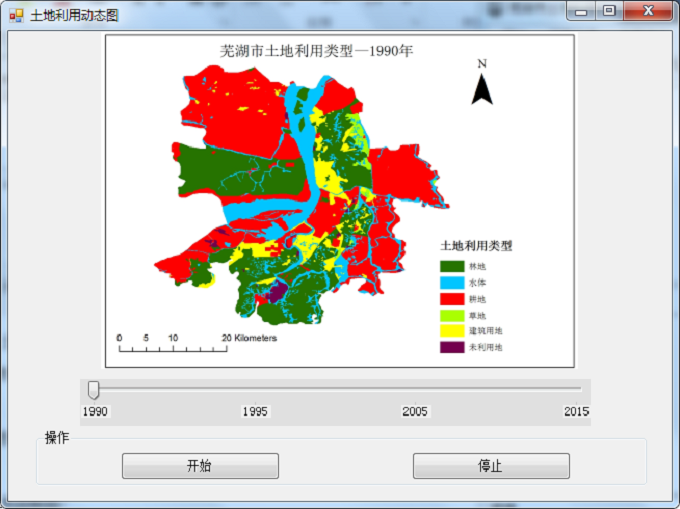680x509 pixels.
Task: Click the year slider thumb at 1990
Action: pos(93,389)
